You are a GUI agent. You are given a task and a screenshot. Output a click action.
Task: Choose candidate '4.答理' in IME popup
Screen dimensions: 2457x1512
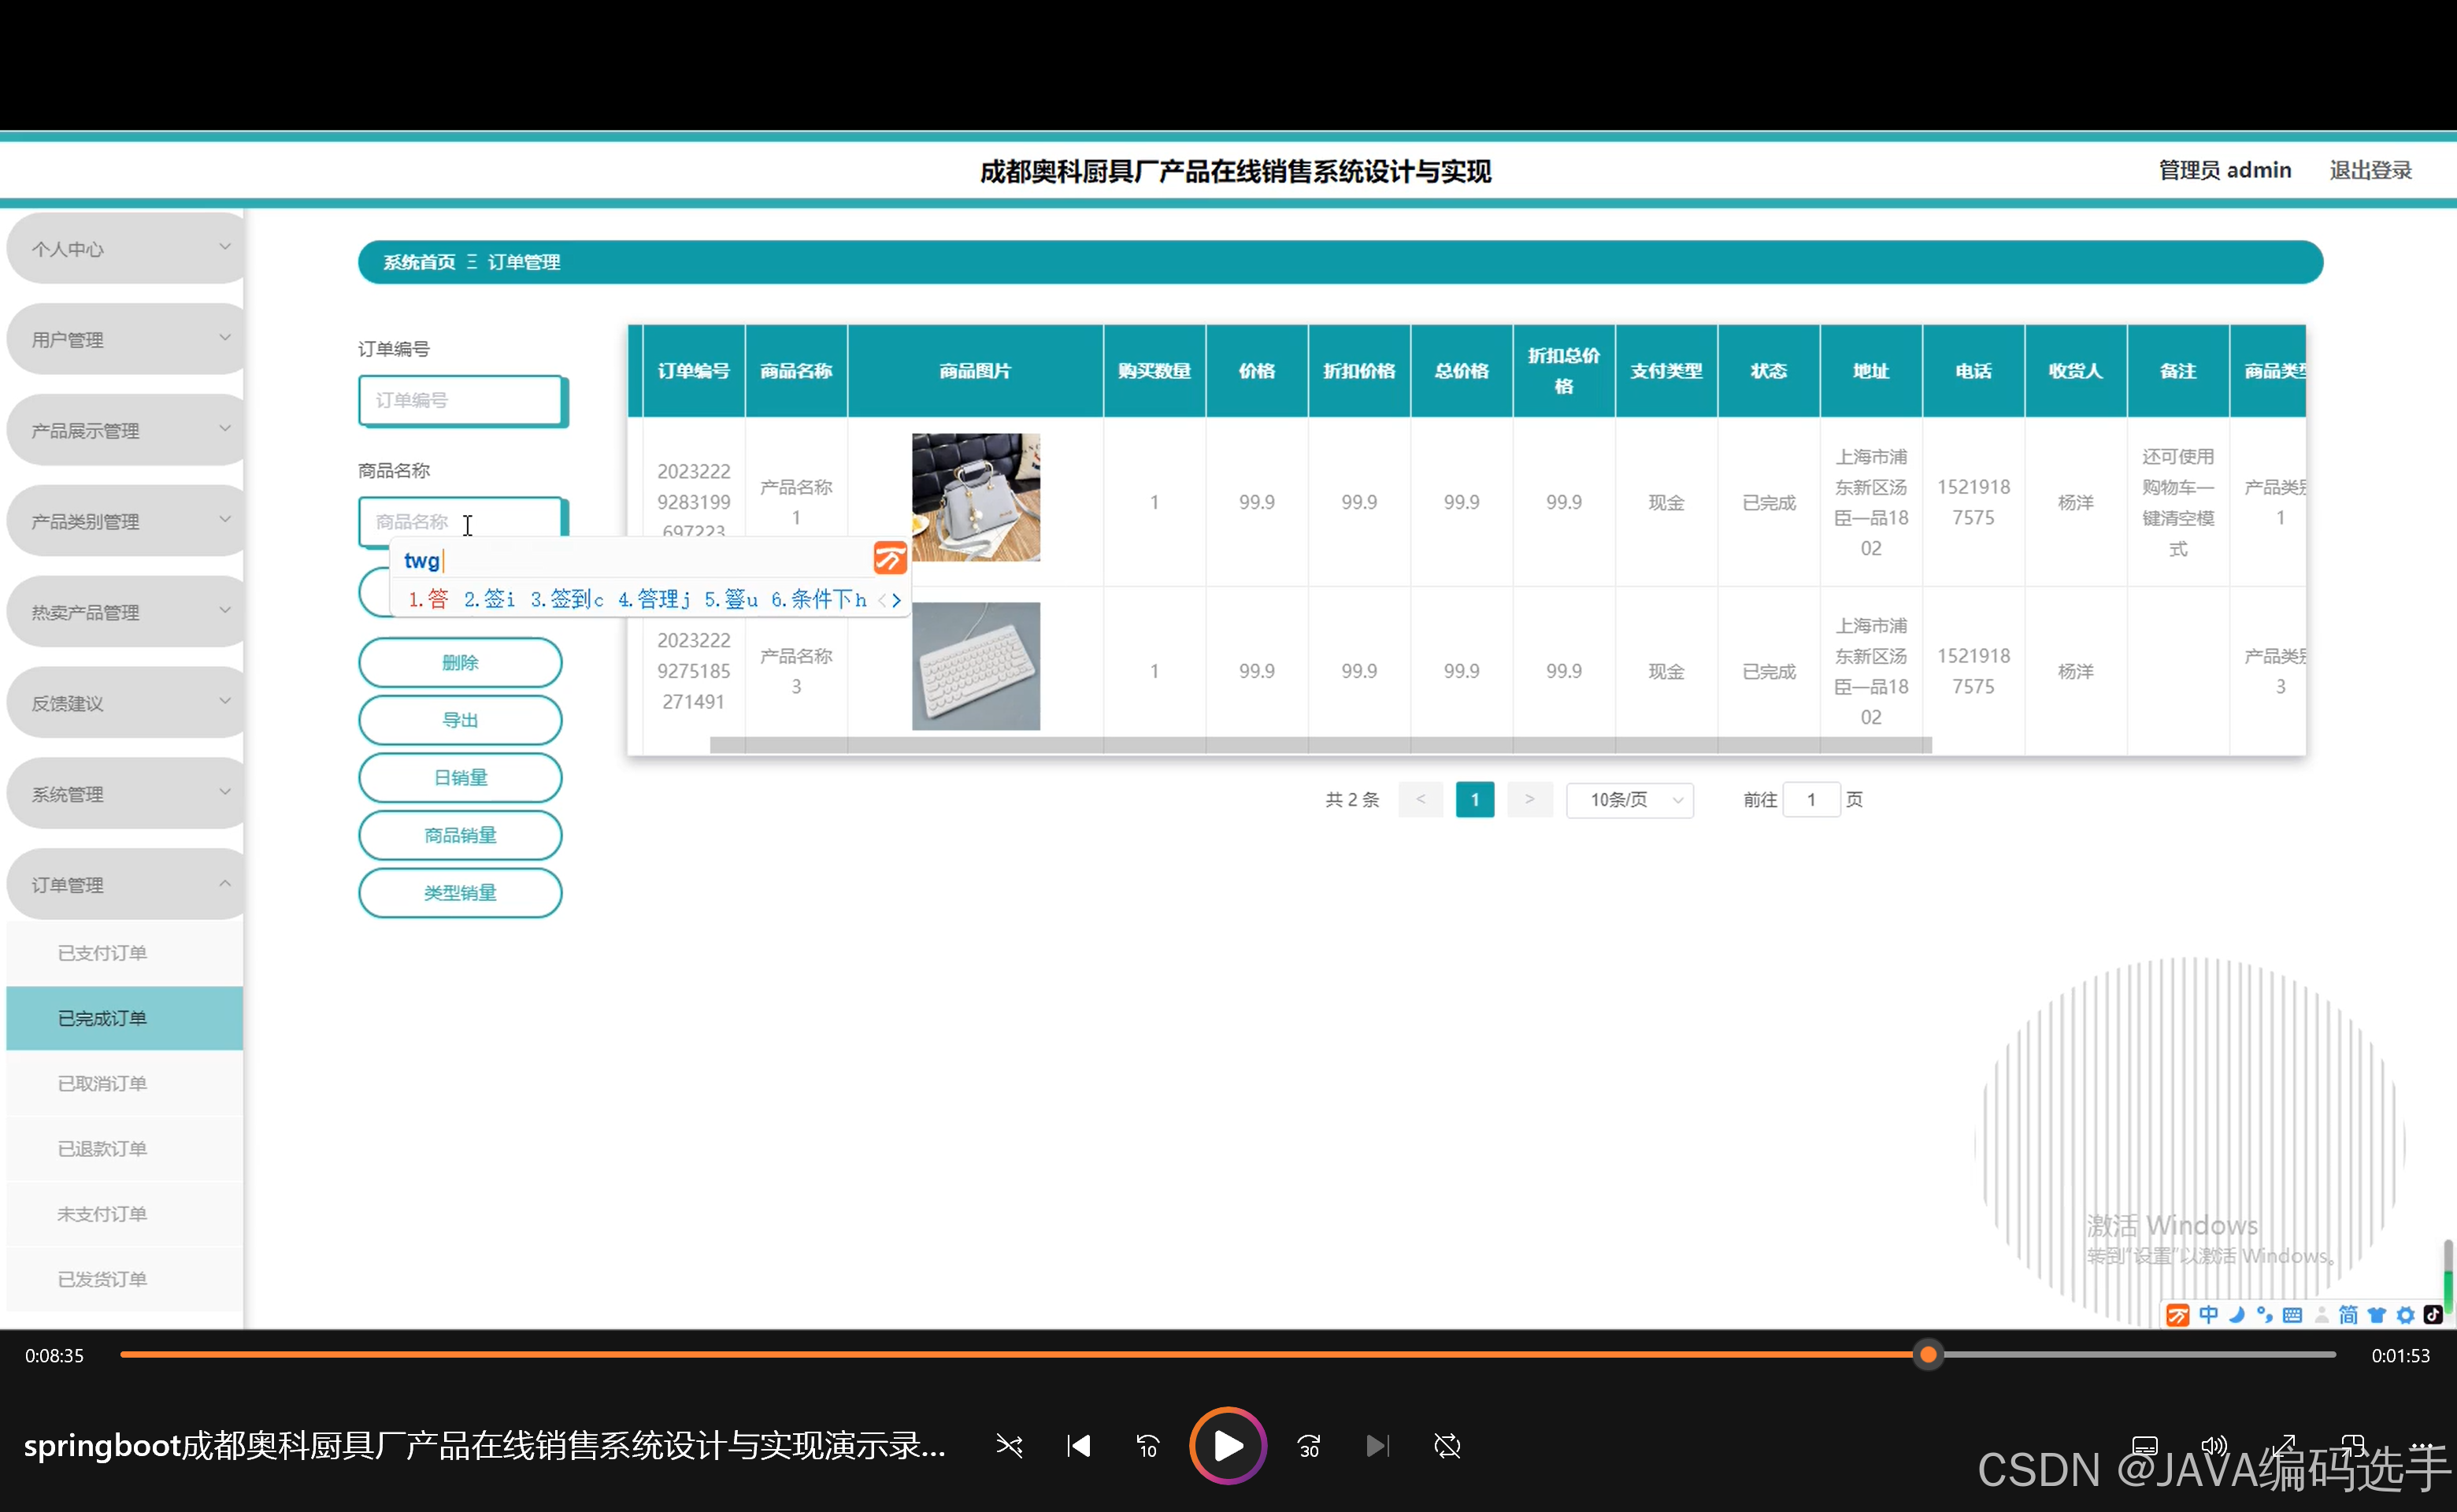[654, 599]
